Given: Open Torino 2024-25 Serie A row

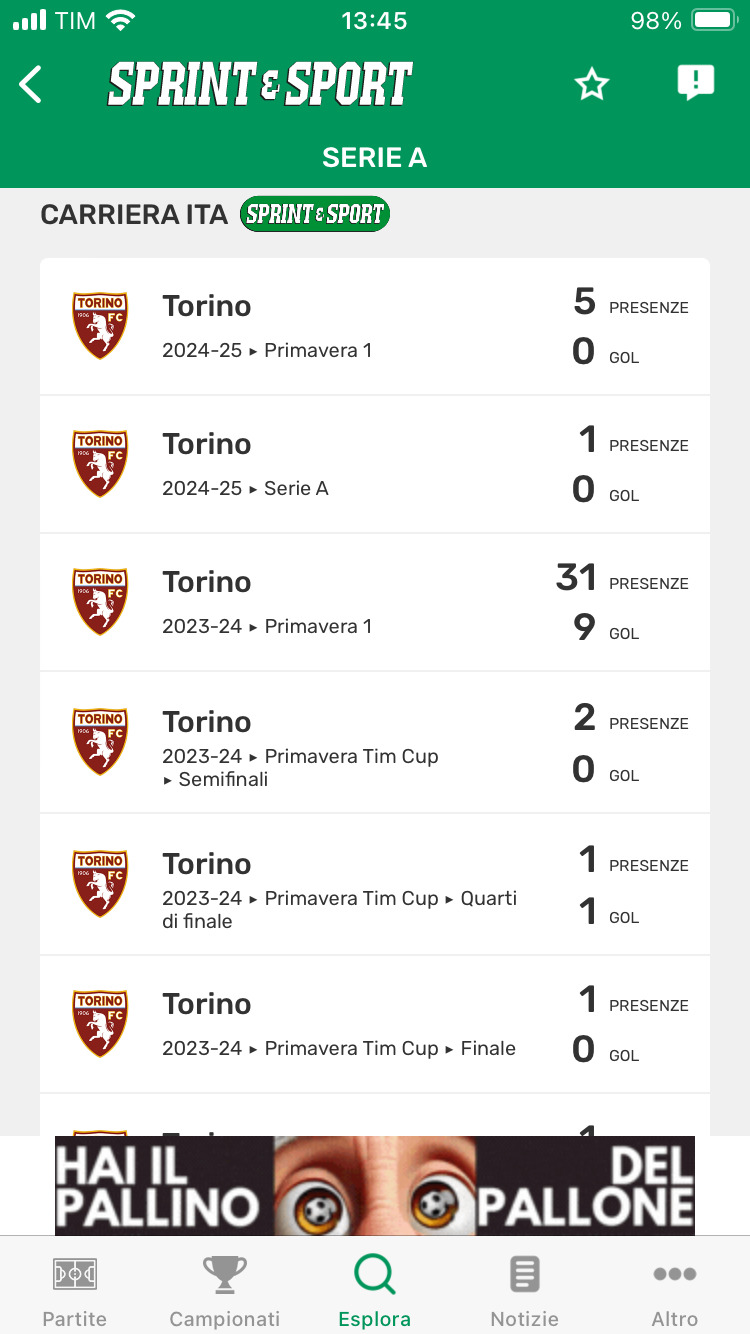Looking at the screenshot, I should [x=375, y=465].
